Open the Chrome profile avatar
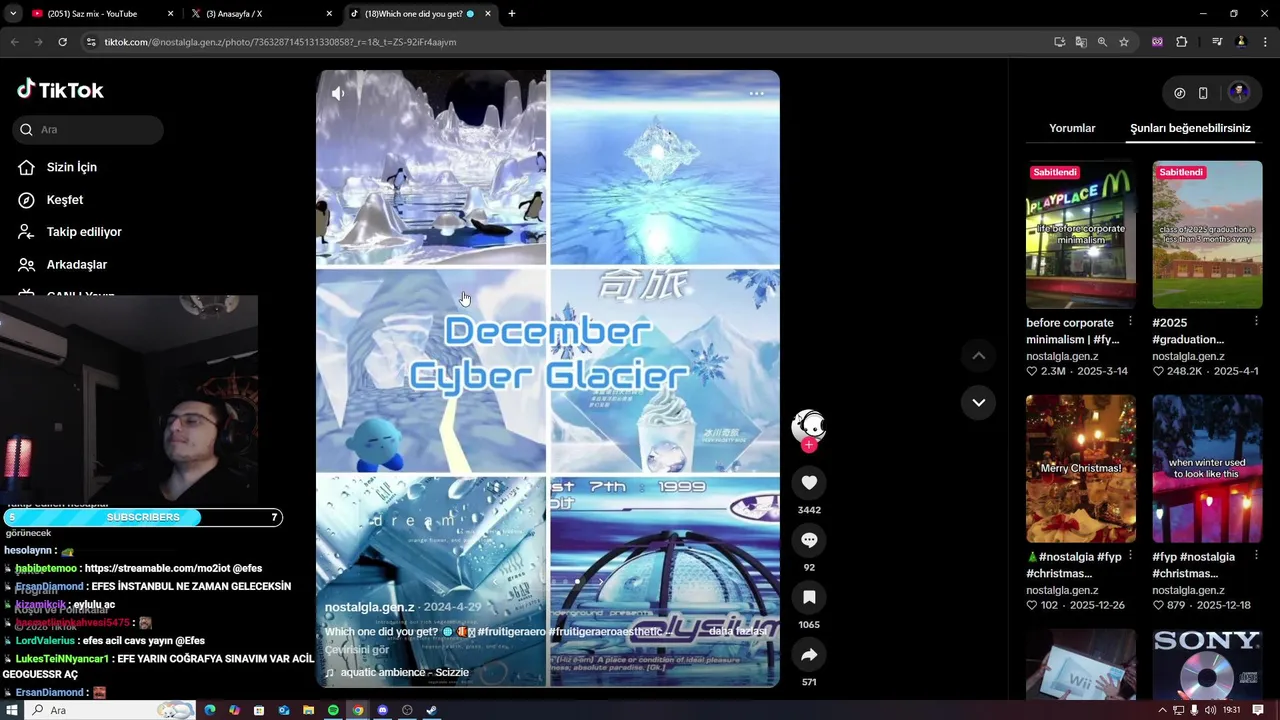Screen dimensions: 1280x720 pos(1241,42)
